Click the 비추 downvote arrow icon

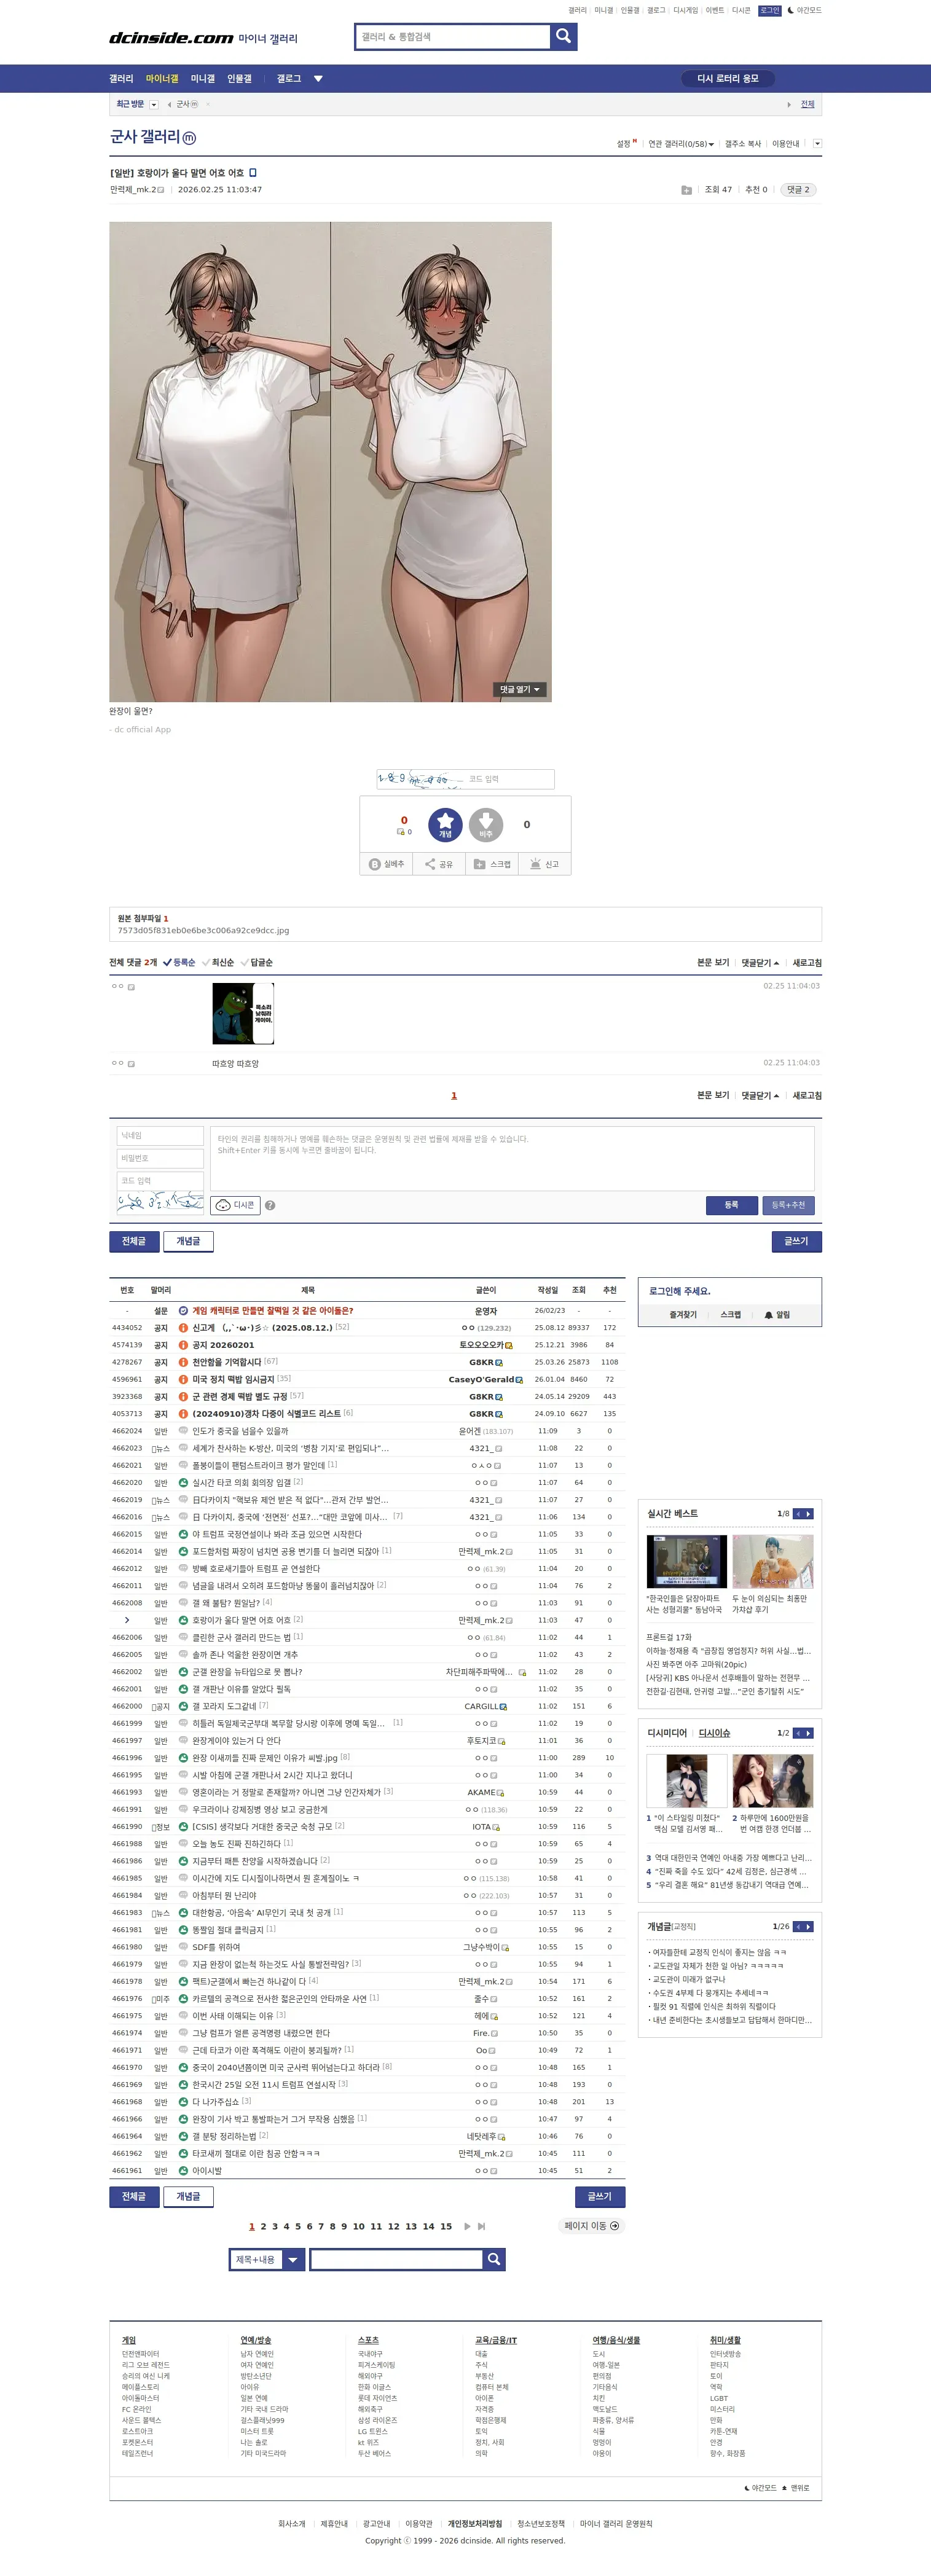coord(486,824)
